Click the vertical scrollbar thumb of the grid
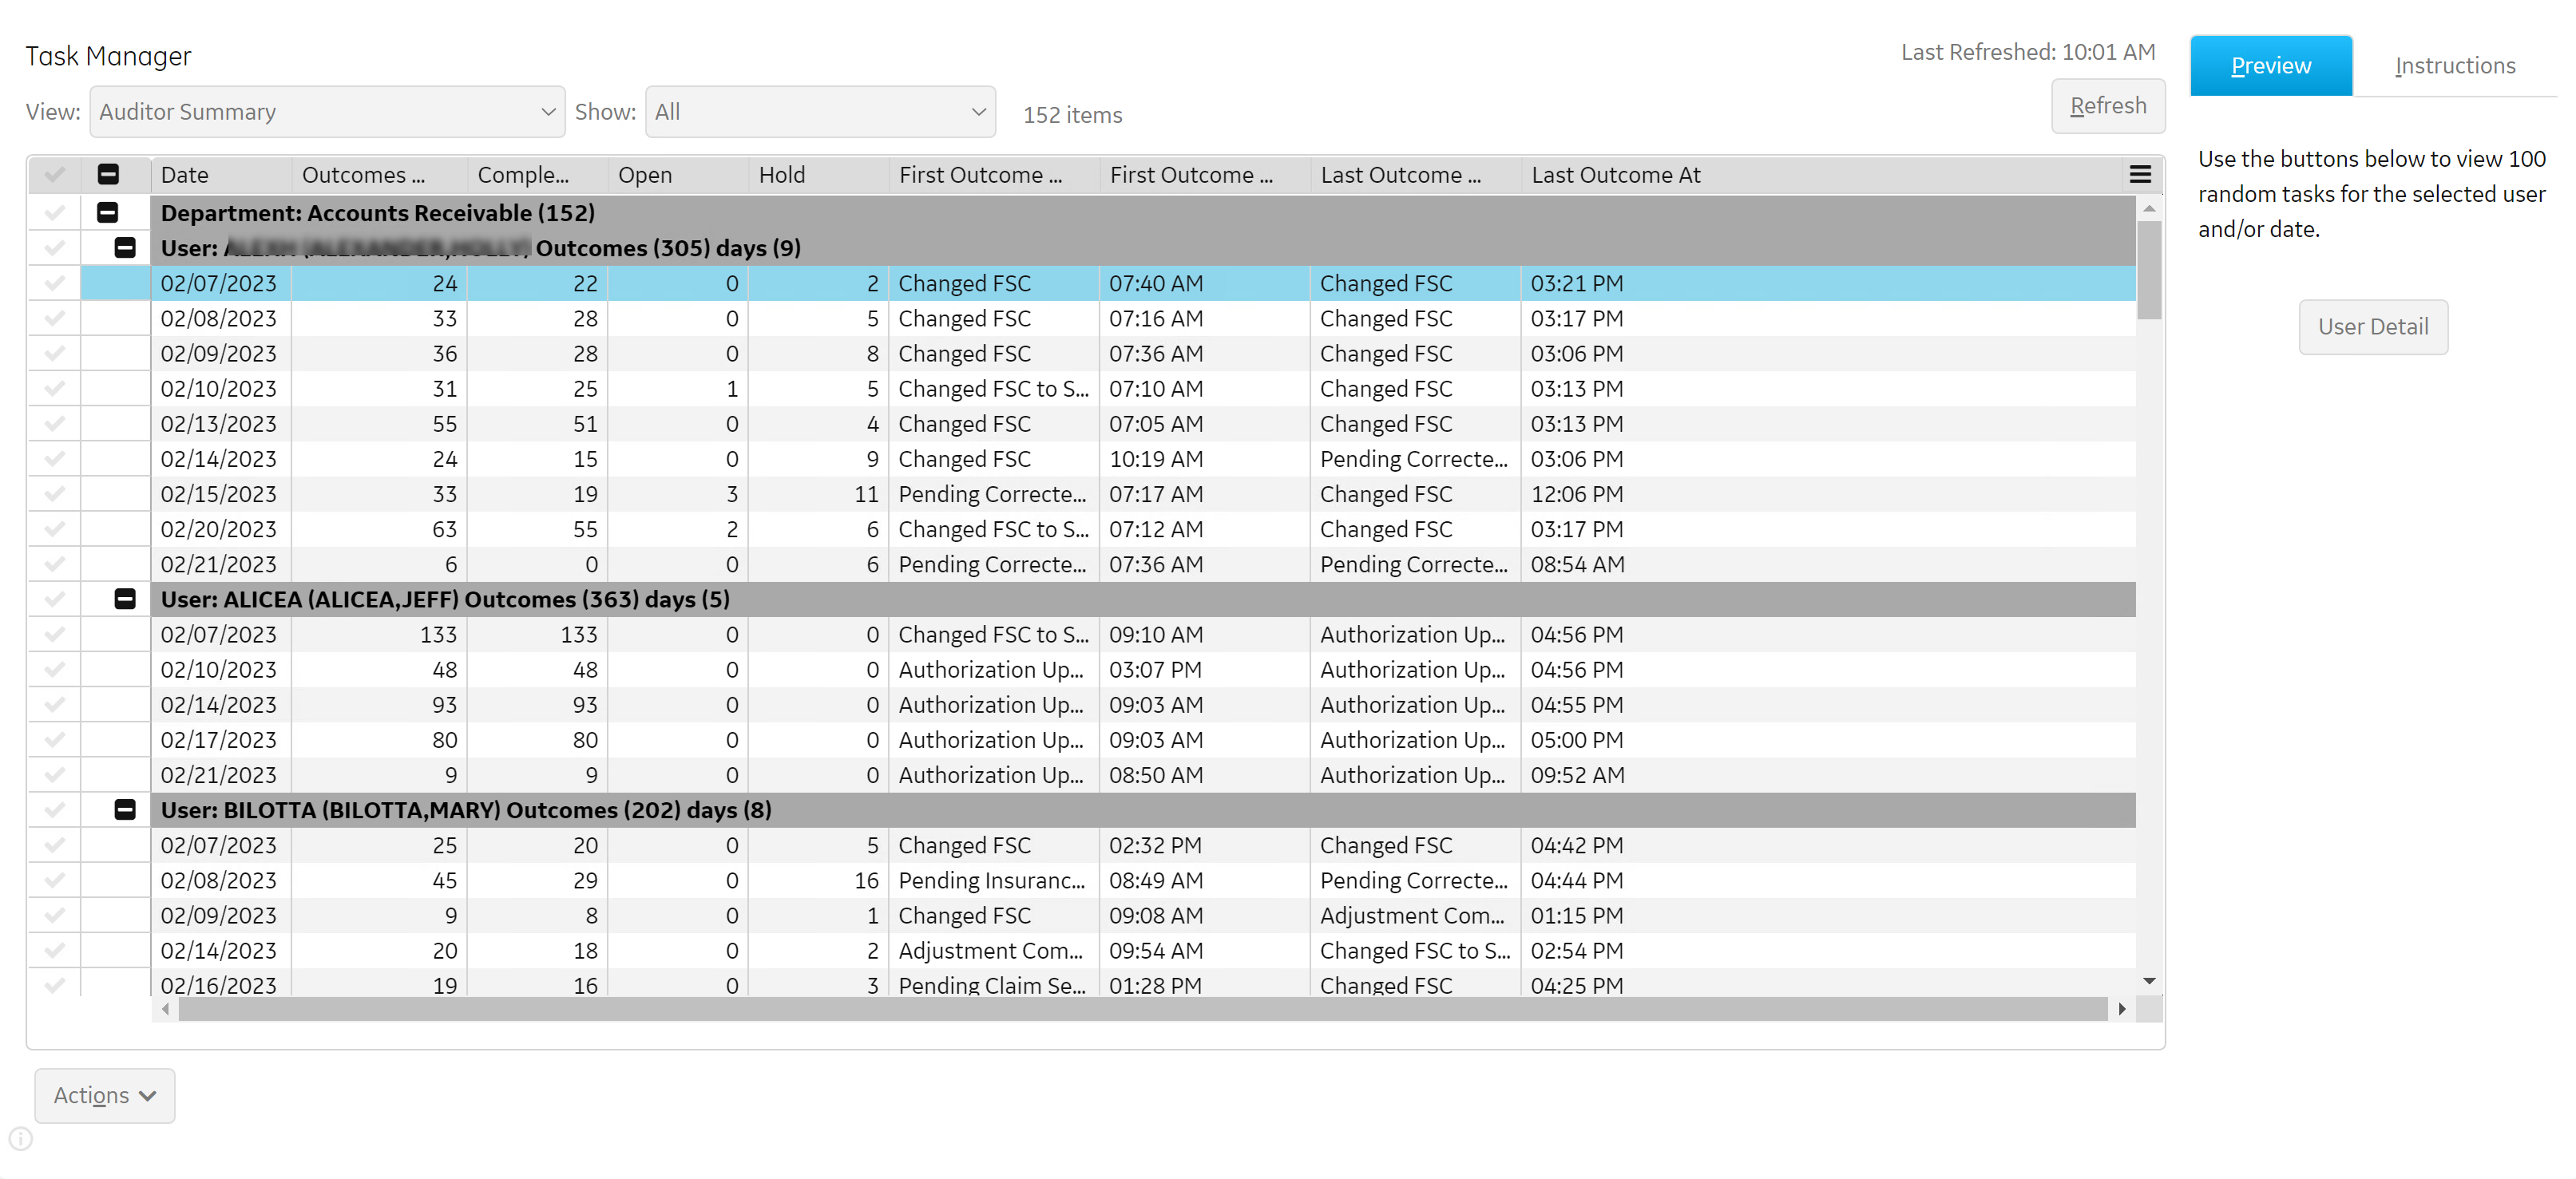This screenshot has height=1179, width=2576. [x=2149, y=270]
